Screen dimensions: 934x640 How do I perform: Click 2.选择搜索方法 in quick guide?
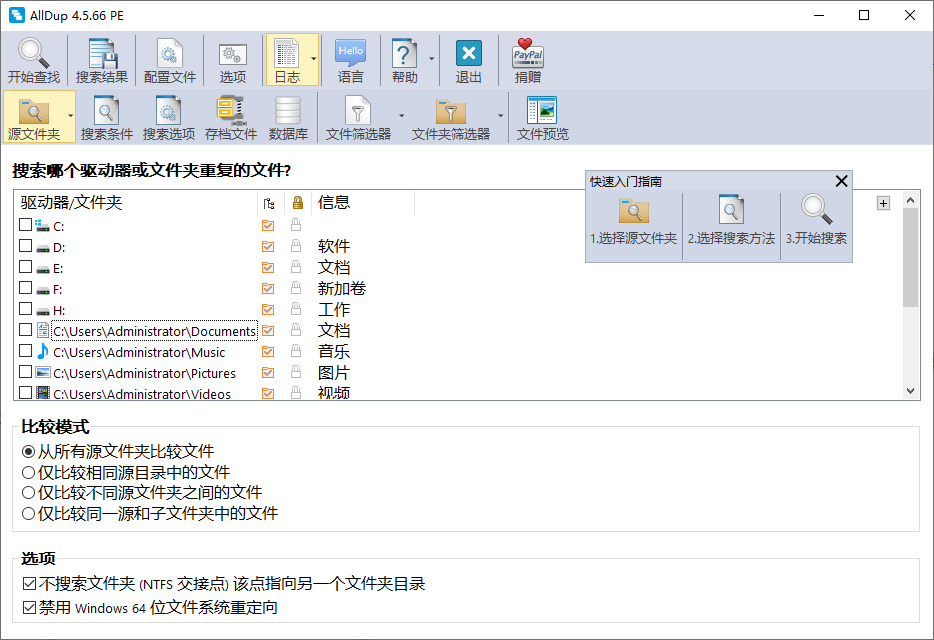(731, 221)
